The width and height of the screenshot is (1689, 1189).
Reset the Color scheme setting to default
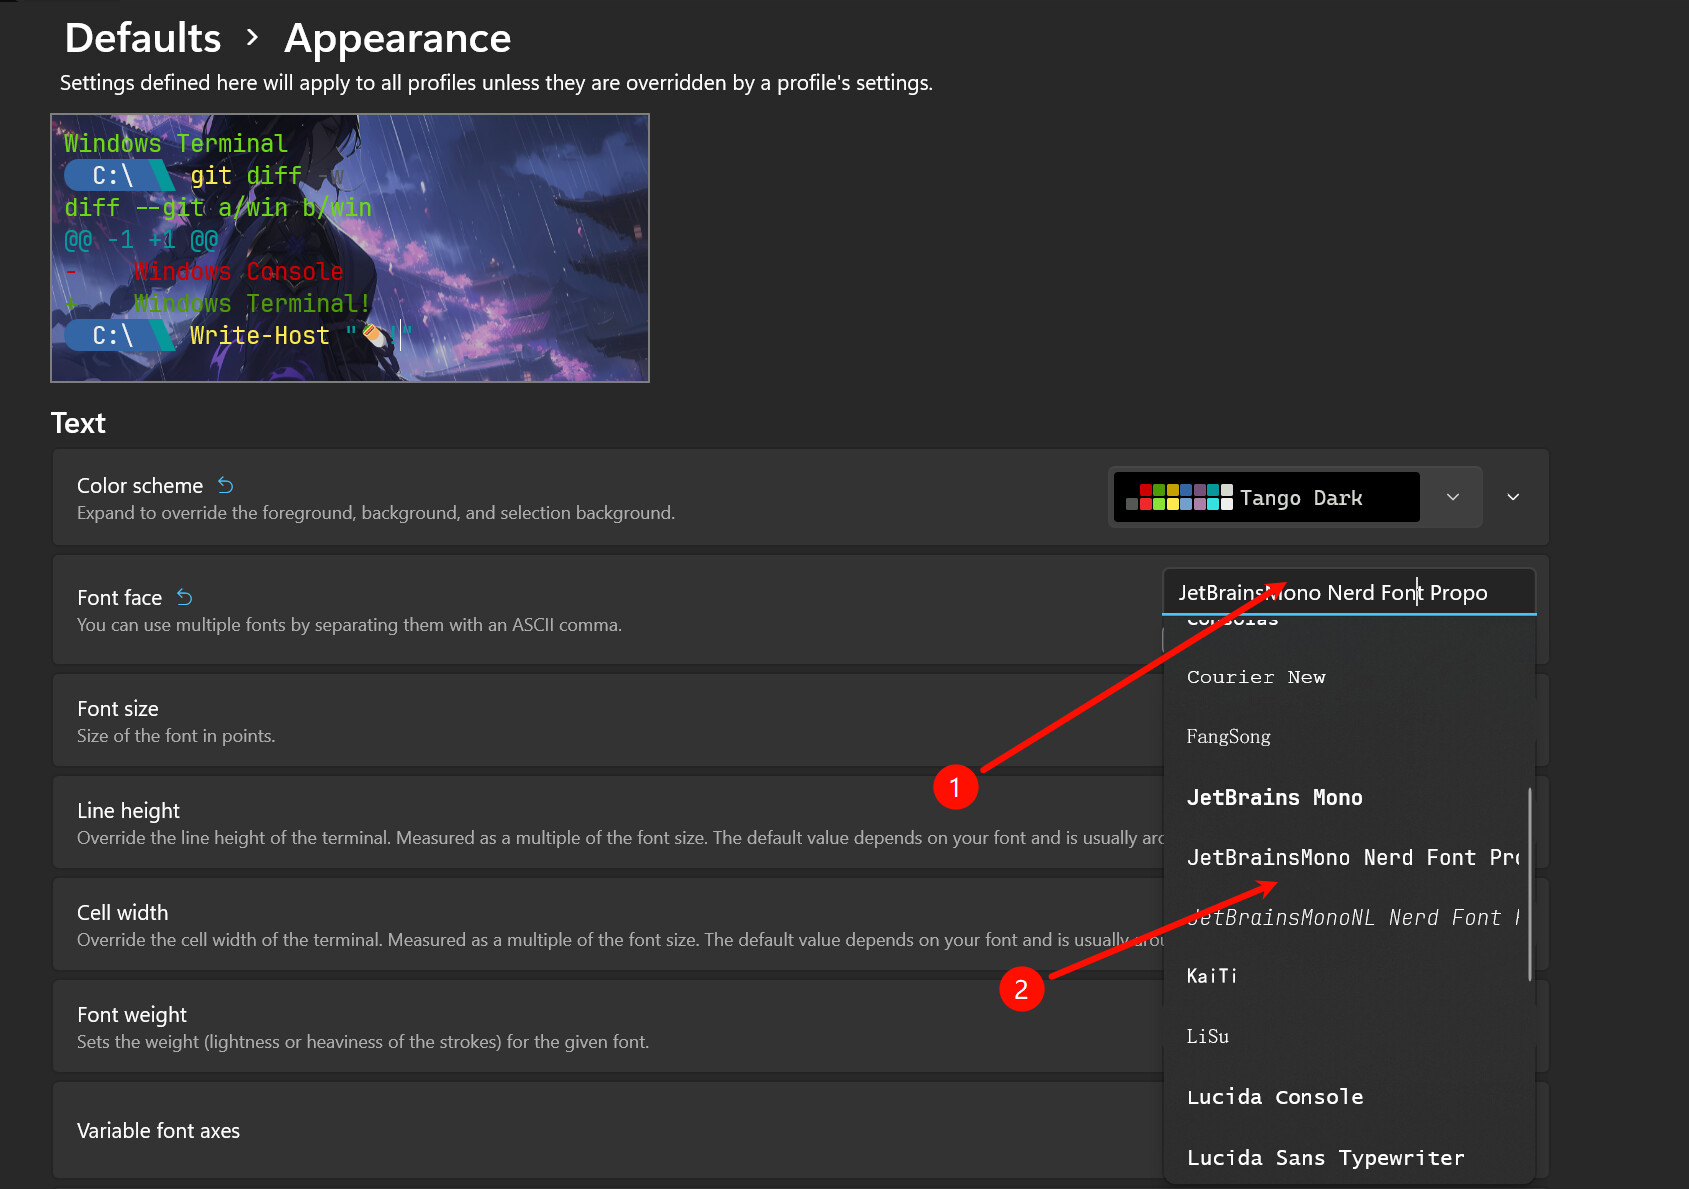(226, 485)
